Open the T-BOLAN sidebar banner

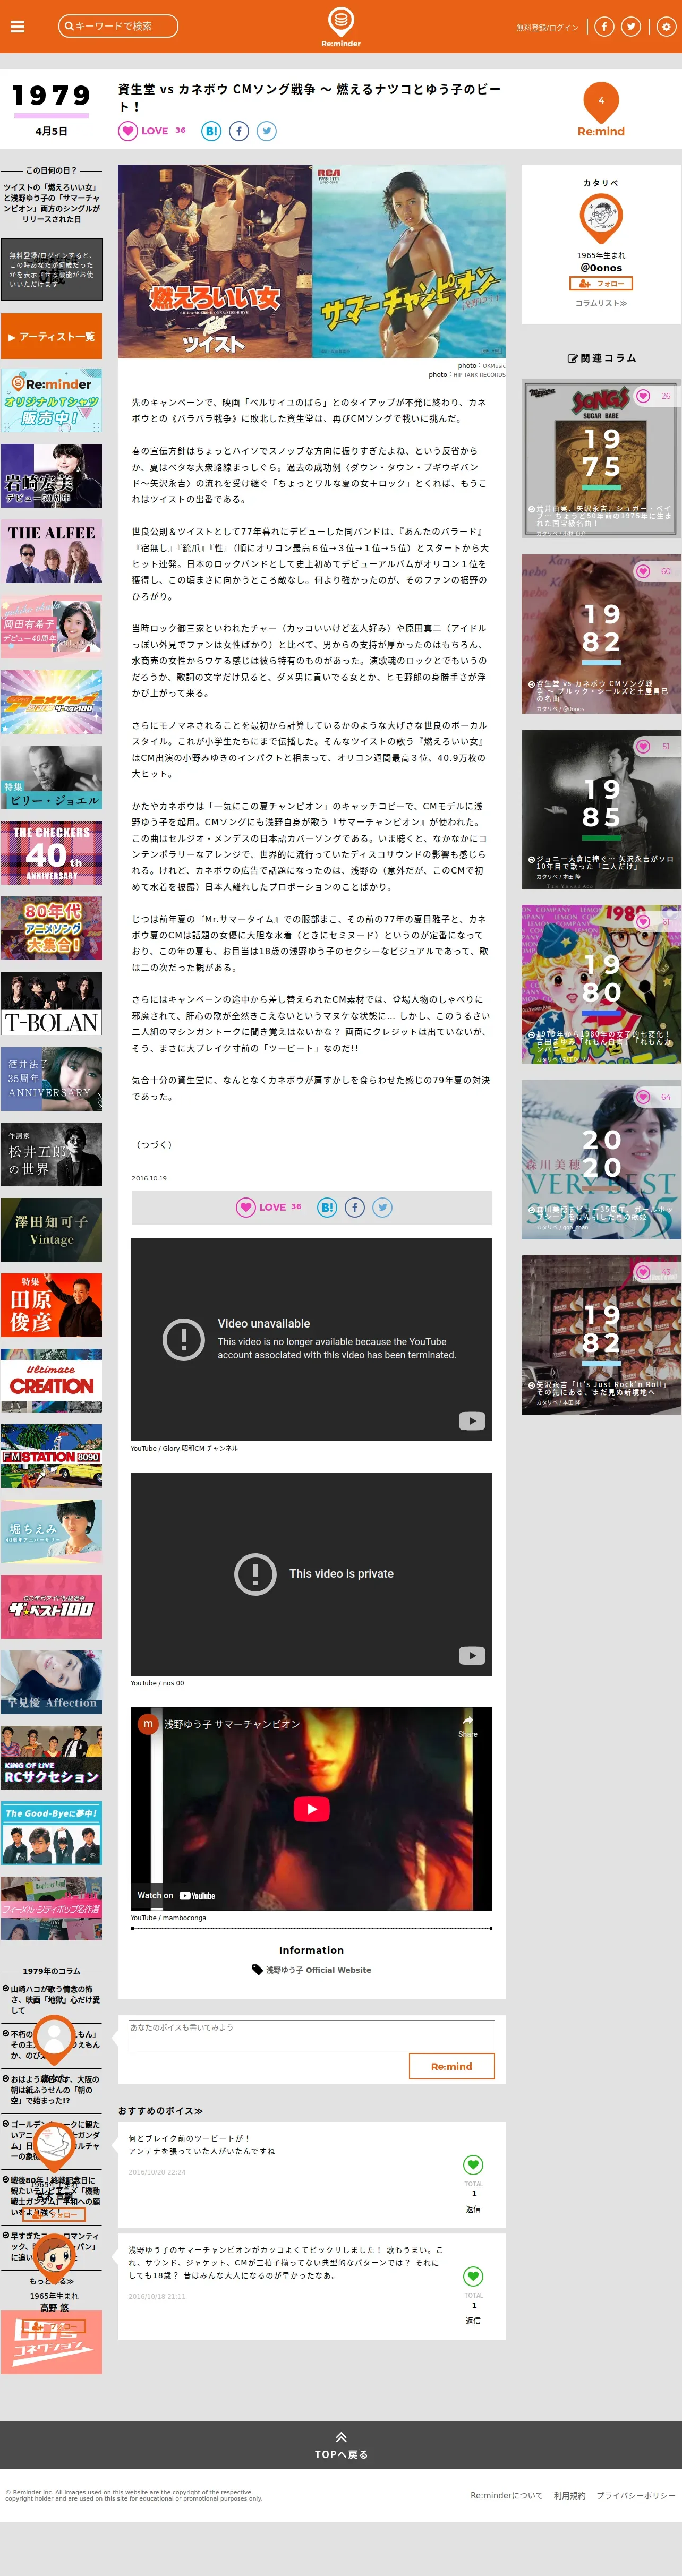pos(51,1003)
